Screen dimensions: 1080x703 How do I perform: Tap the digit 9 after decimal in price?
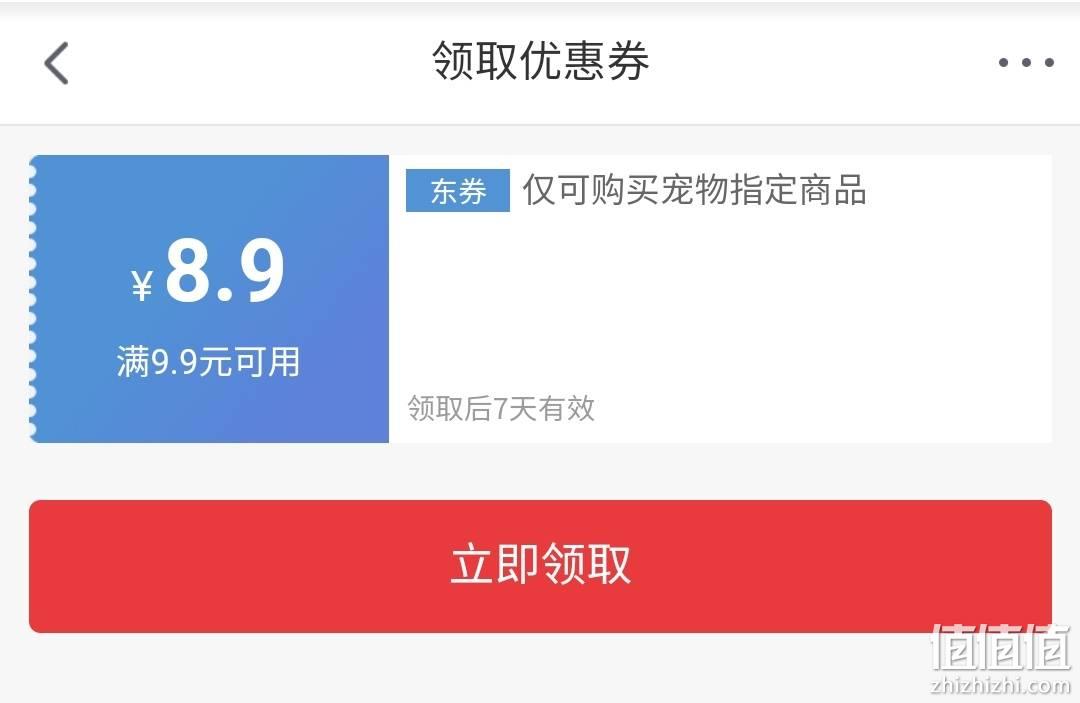(261, 270)
